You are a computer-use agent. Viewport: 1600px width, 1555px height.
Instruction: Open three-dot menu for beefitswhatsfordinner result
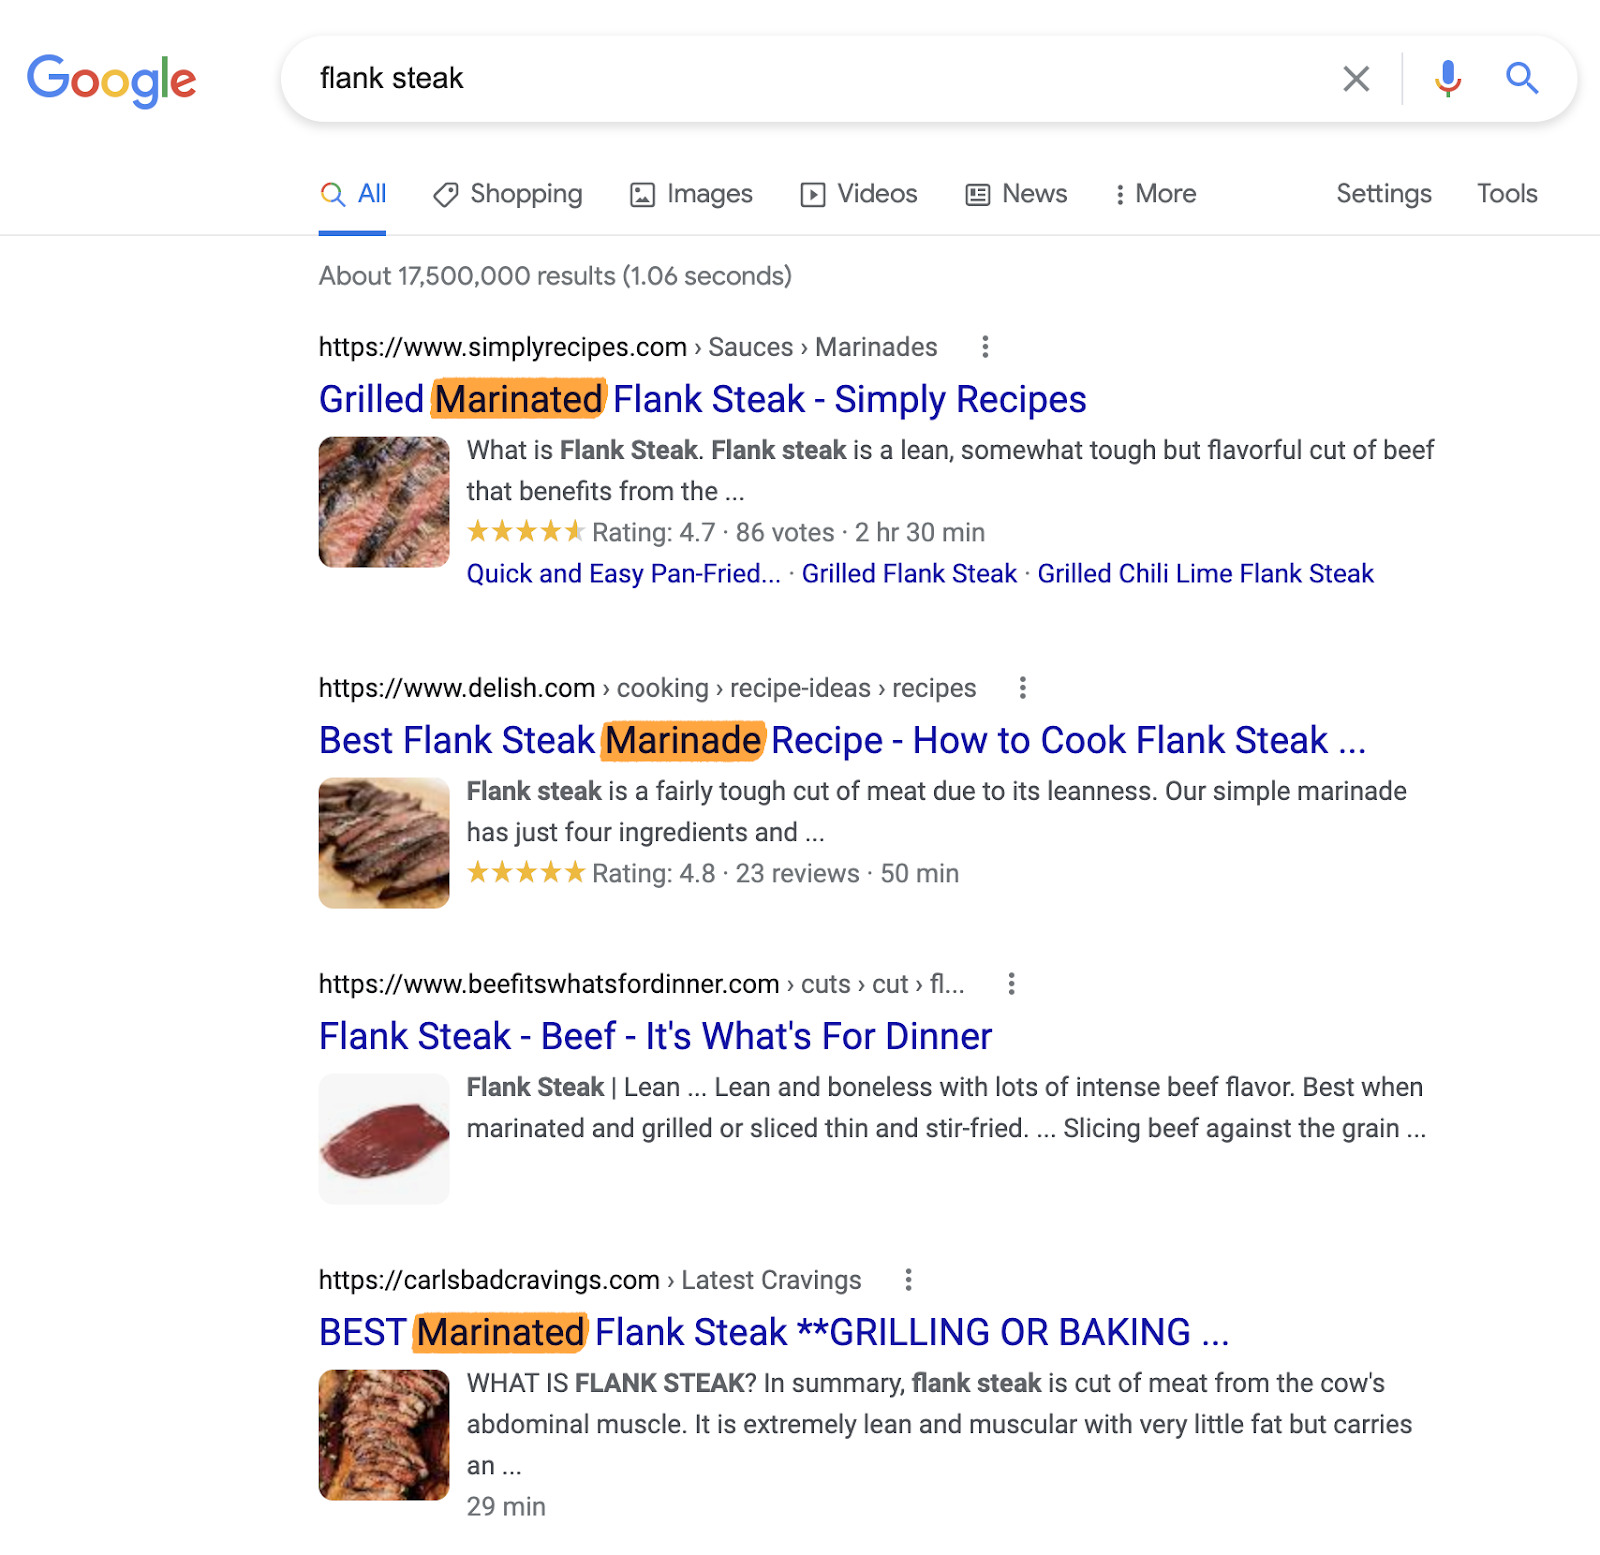point(1011,984)
